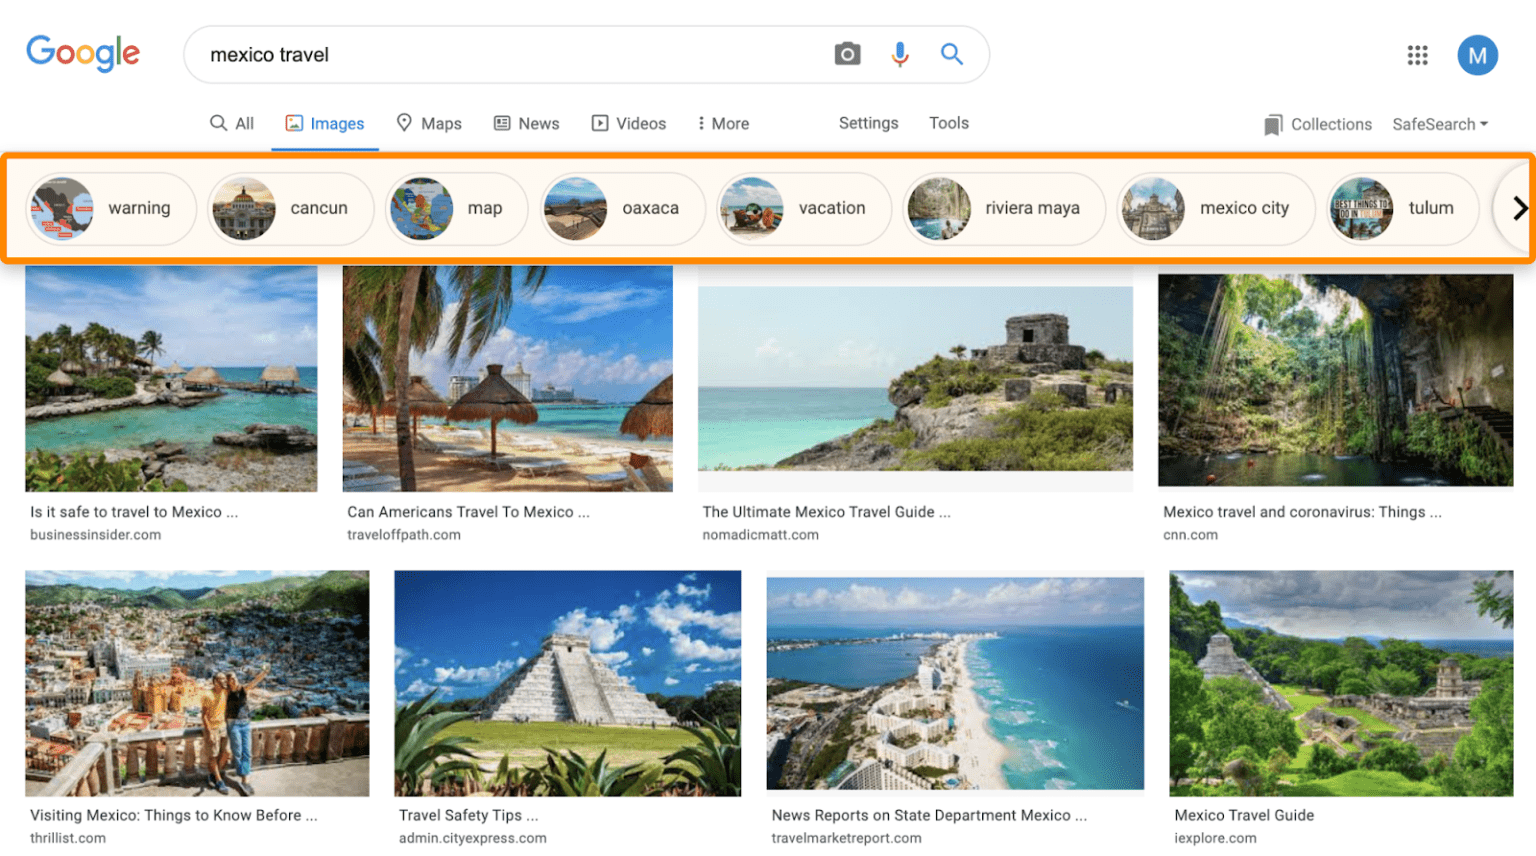Click the 'Mexico Travel Guide' result from iexplore.com
Viewport: 1536px width, 856px height.
tap(1244, 815)
